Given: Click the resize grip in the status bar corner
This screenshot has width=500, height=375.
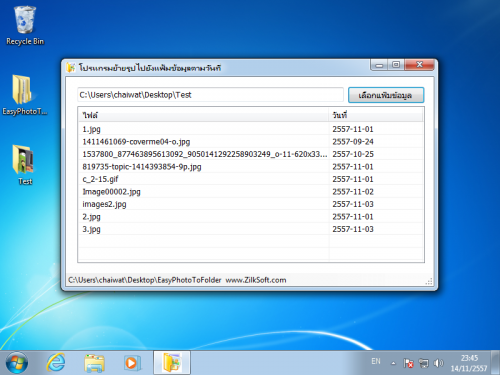Looking at the screenshot, I should (429, 282).
